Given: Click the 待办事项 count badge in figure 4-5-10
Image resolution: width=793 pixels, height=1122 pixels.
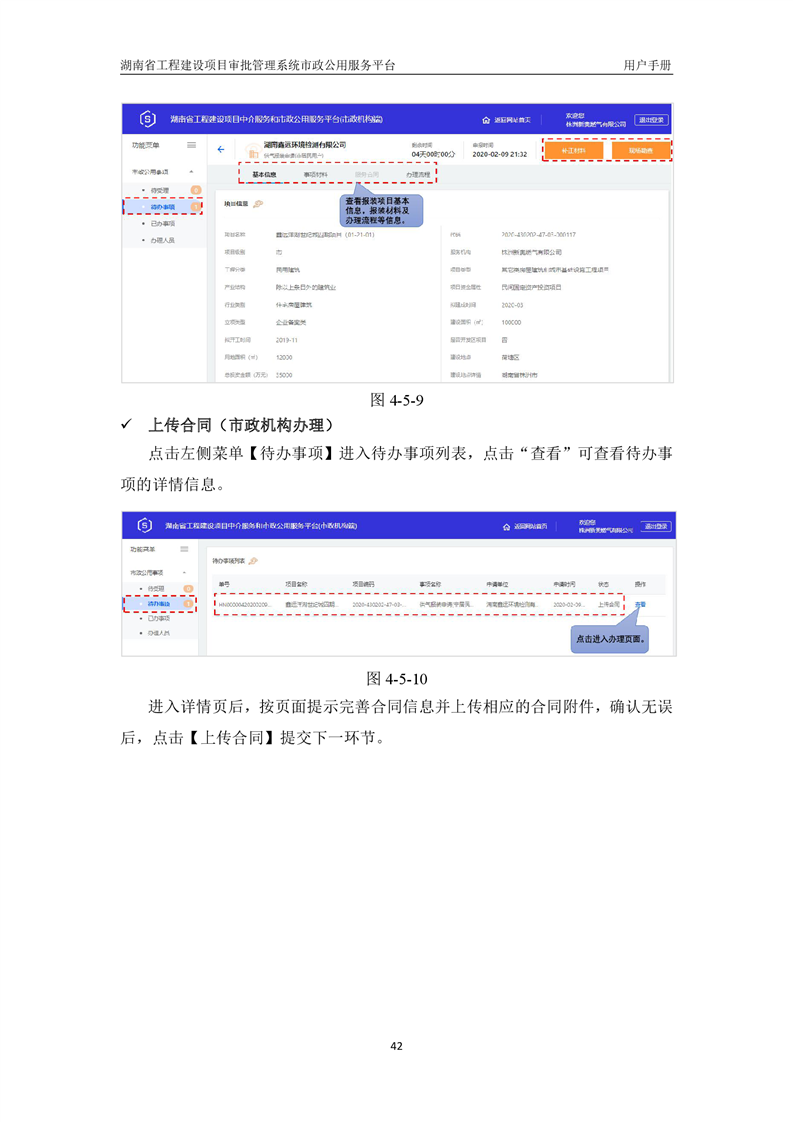Looking at the screenshot, I should 188,604.
